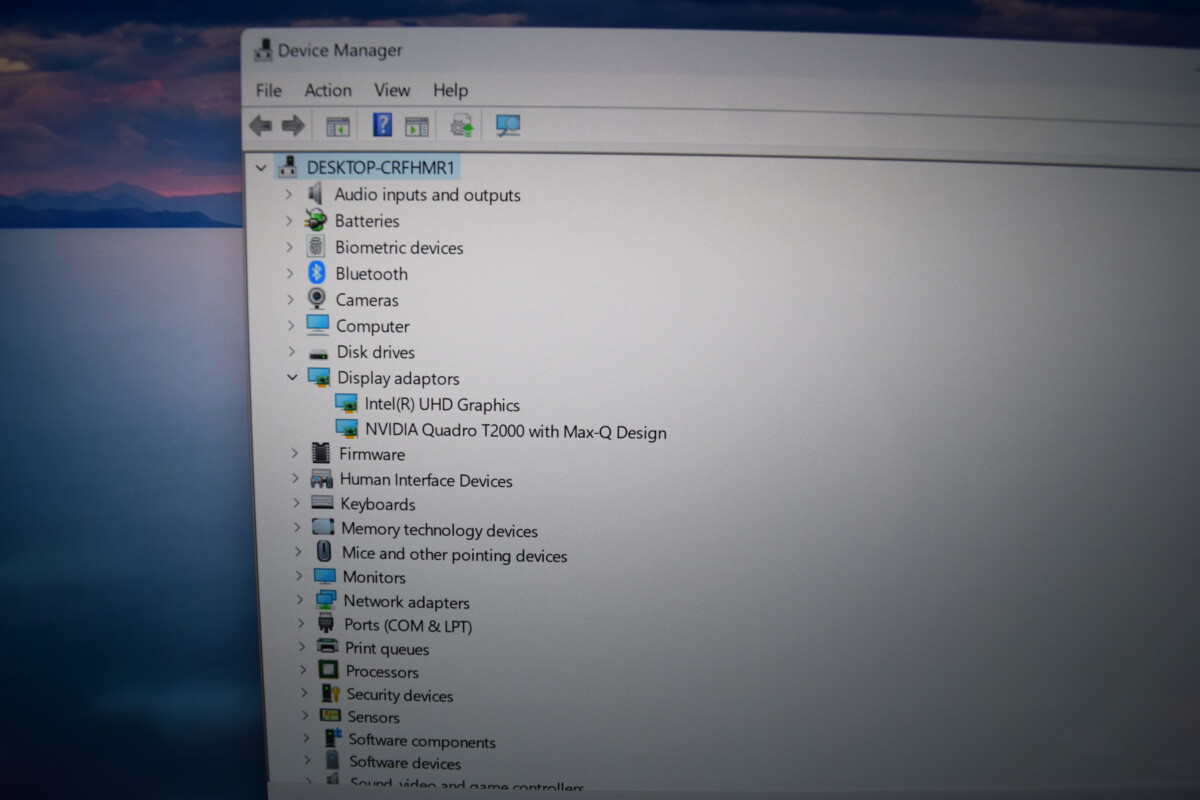Expand the Human Interface Devices category

[295, 479]
